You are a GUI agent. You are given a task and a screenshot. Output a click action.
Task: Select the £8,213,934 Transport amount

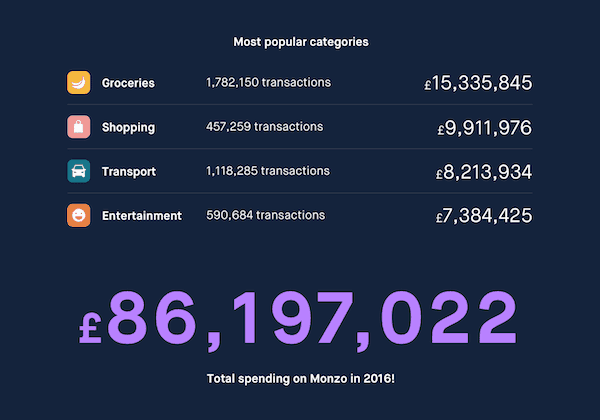click(x=484, y=172)
